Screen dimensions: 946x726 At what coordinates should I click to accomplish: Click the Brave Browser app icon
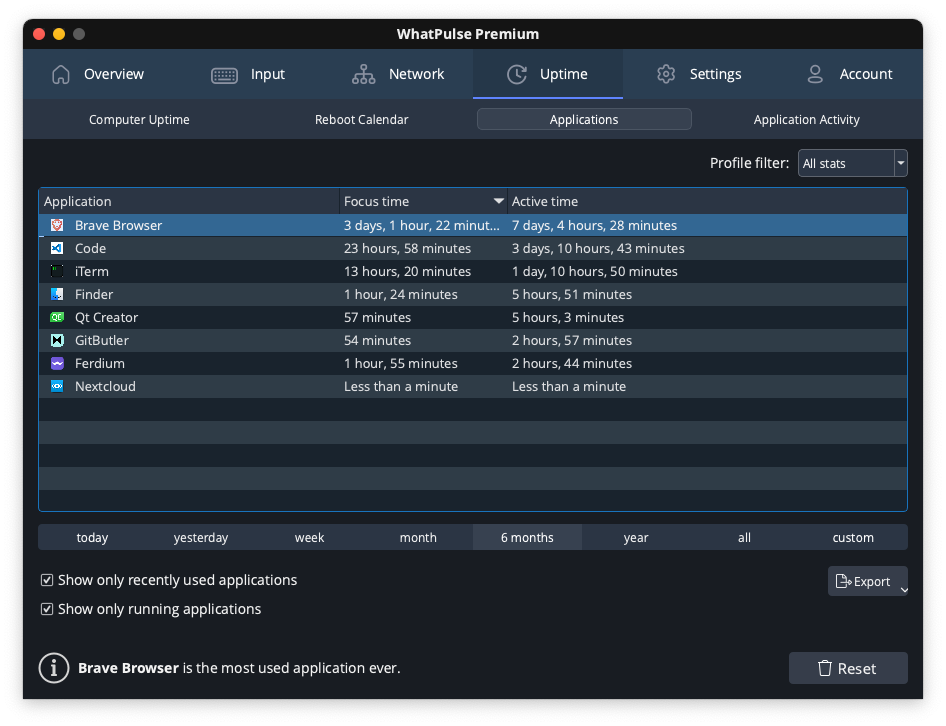[x=57, y=225]
